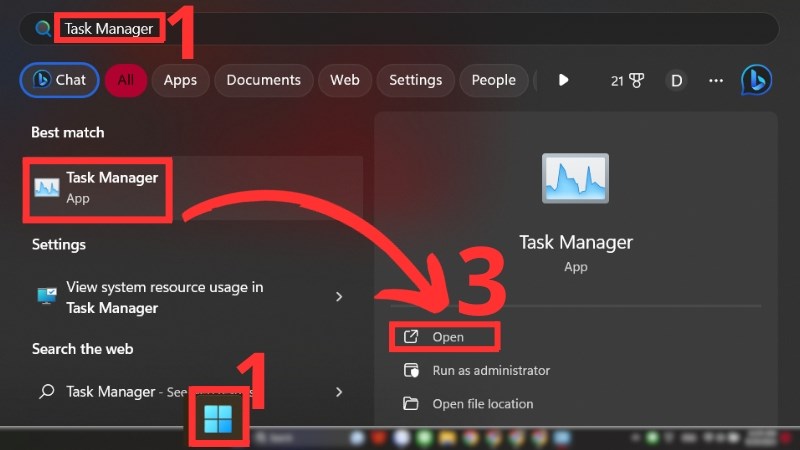Switch to the People filter tab

click(x=493, y=80)
